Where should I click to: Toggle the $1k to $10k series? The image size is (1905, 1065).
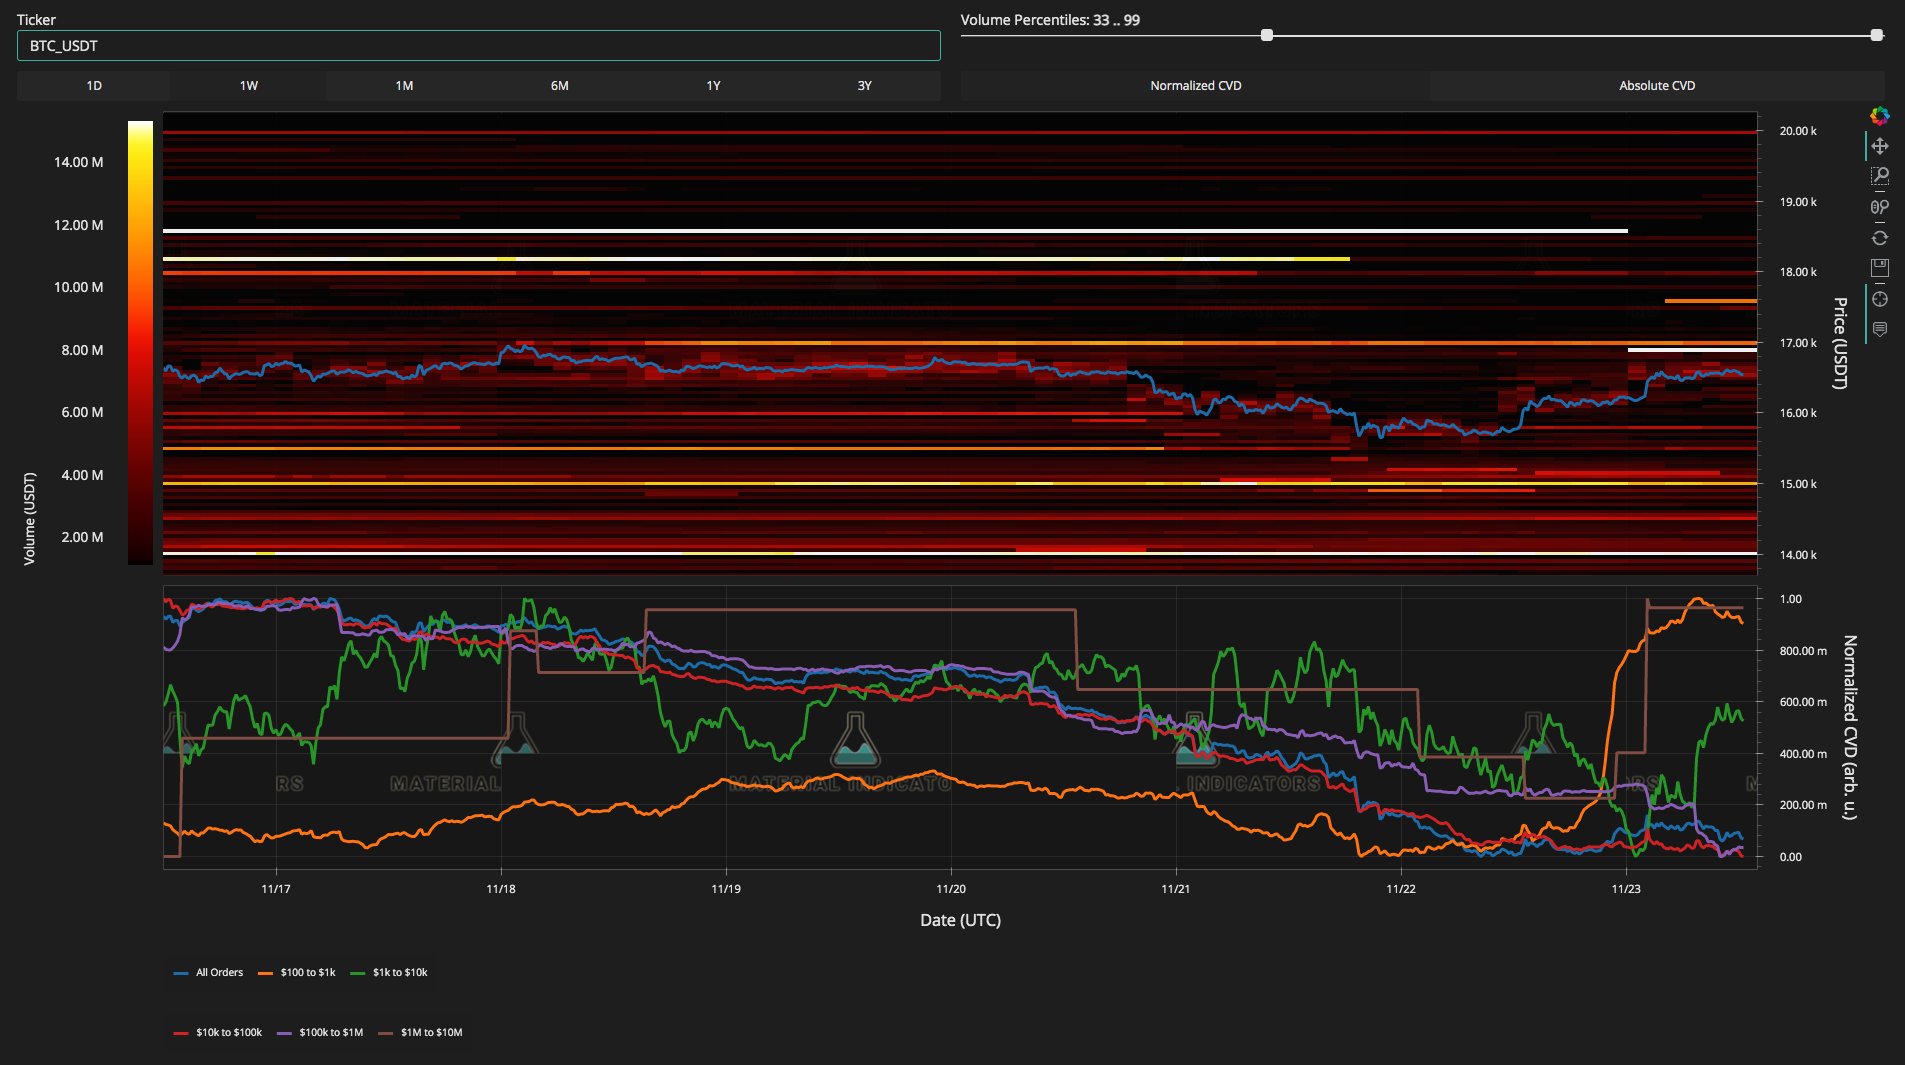coord(390,972)
